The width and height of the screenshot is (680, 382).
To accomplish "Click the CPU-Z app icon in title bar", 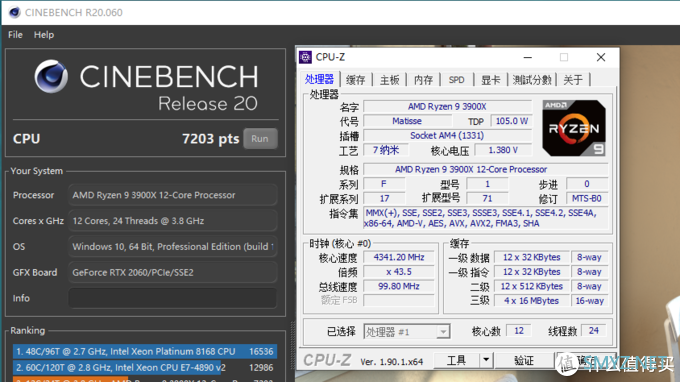I will 305,57.
